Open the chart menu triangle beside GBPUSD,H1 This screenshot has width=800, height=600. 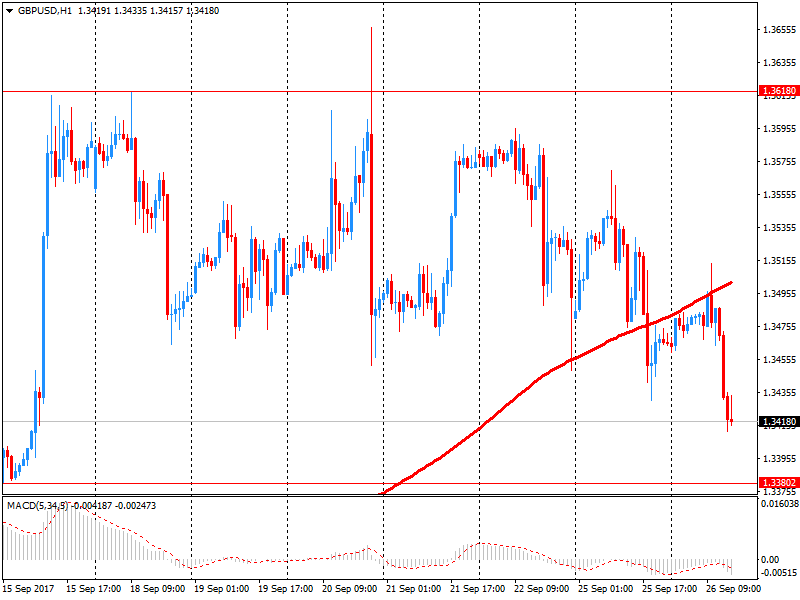click(x=9, y=11)
